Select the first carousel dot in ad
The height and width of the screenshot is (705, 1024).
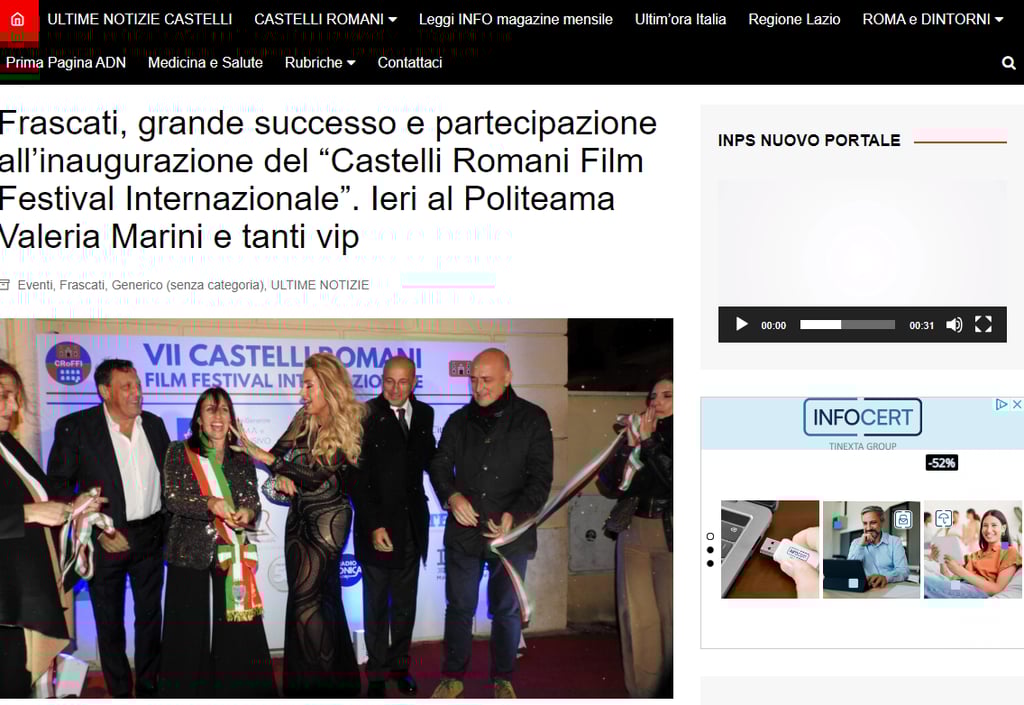(710, 537)
